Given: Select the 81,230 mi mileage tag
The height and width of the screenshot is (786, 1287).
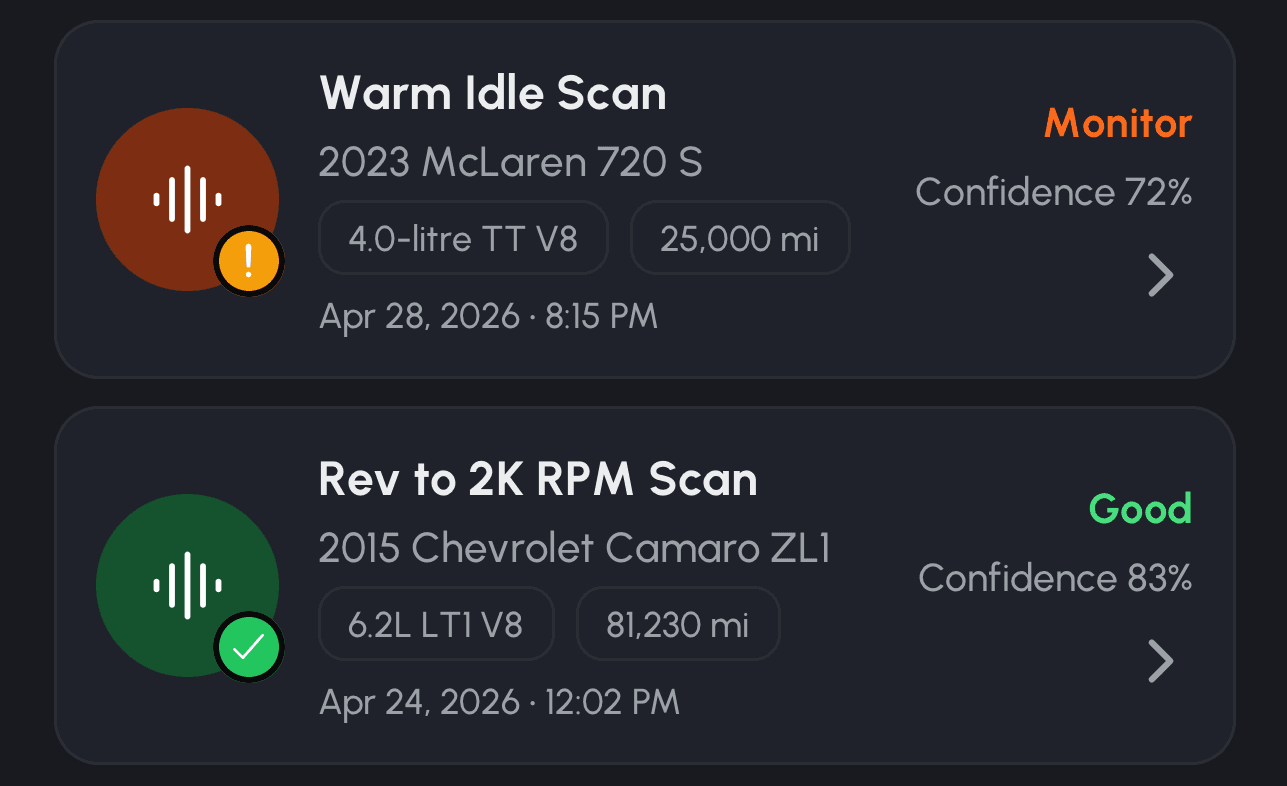Looking at the screenshot, I should pos(678,624).
